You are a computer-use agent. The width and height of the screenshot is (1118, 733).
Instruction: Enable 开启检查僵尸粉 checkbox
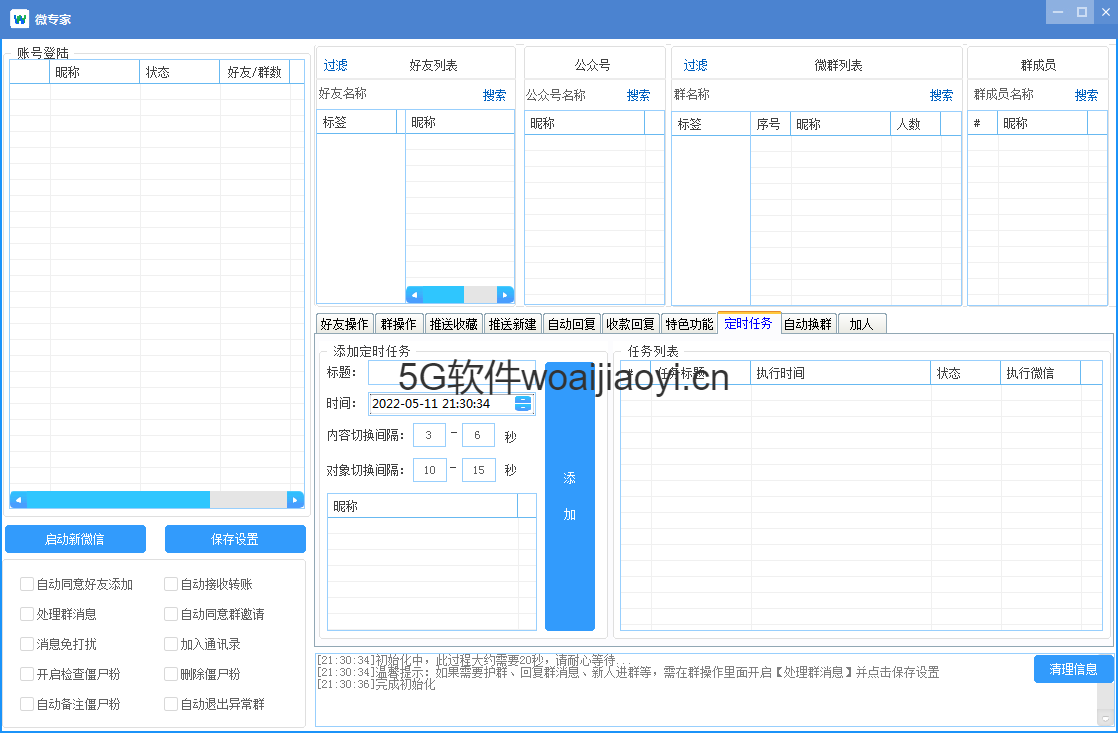[27, 674]
